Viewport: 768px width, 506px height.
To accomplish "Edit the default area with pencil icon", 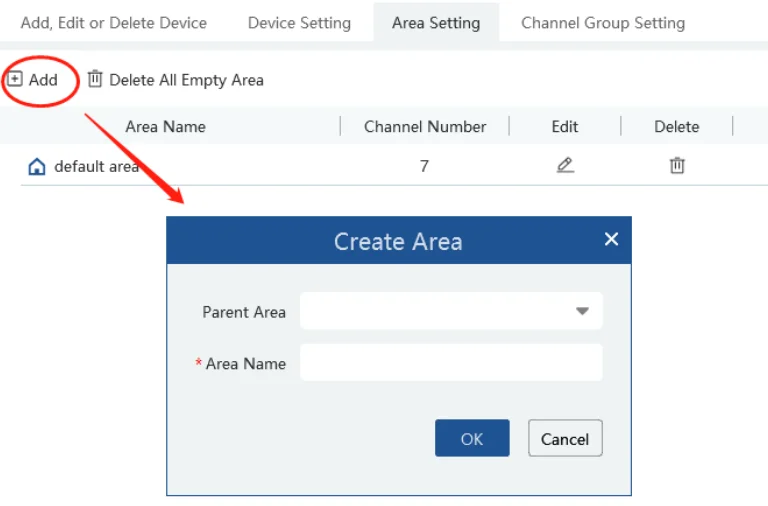I will [x=565, y=165].
